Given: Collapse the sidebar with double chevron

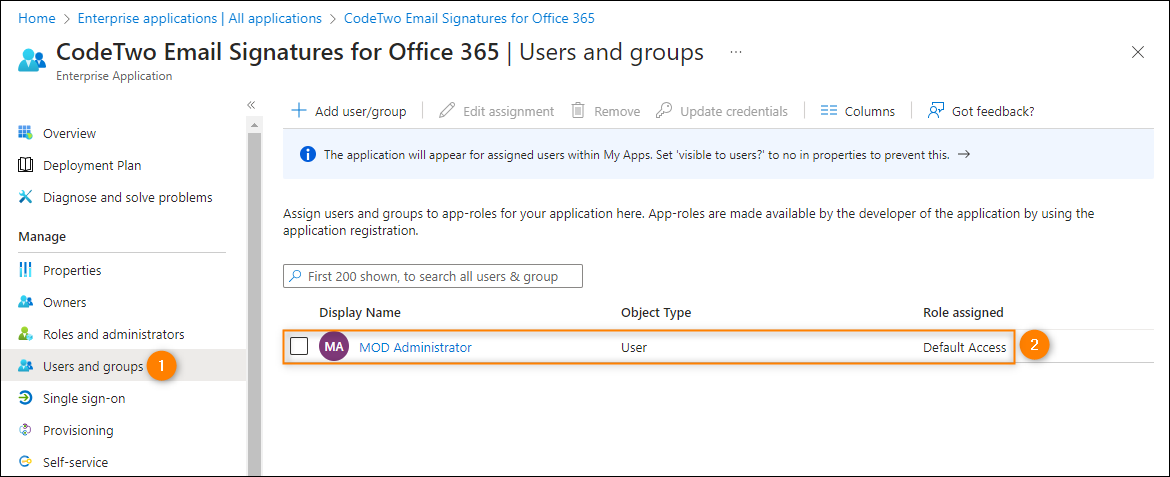Looking at the screenshot, I should point(251,105).
